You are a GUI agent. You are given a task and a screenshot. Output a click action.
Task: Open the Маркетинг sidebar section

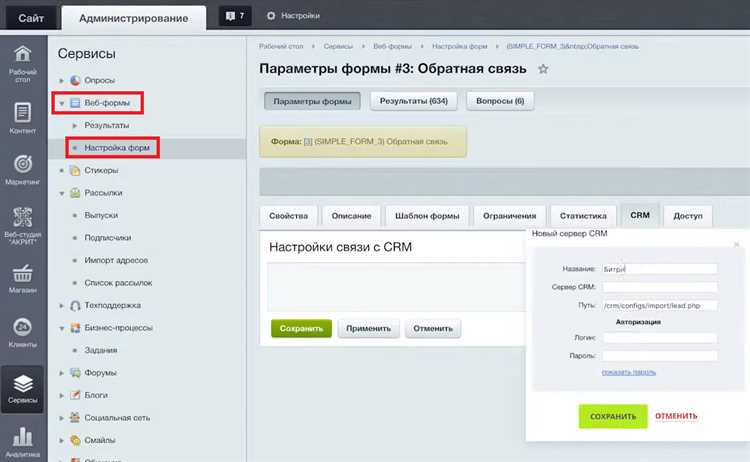(x=22, y=169)
